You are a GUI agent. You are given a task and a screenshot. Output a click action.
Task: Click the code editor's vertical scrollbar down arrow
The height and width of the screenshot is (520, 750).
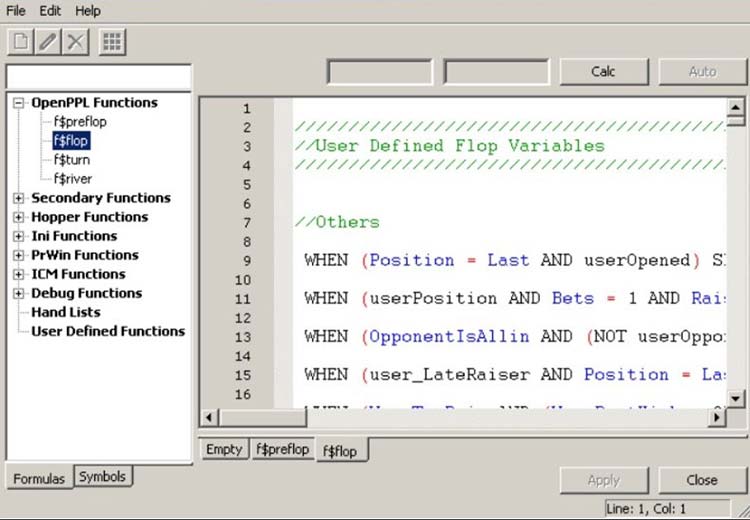click(x=736, y=398)
